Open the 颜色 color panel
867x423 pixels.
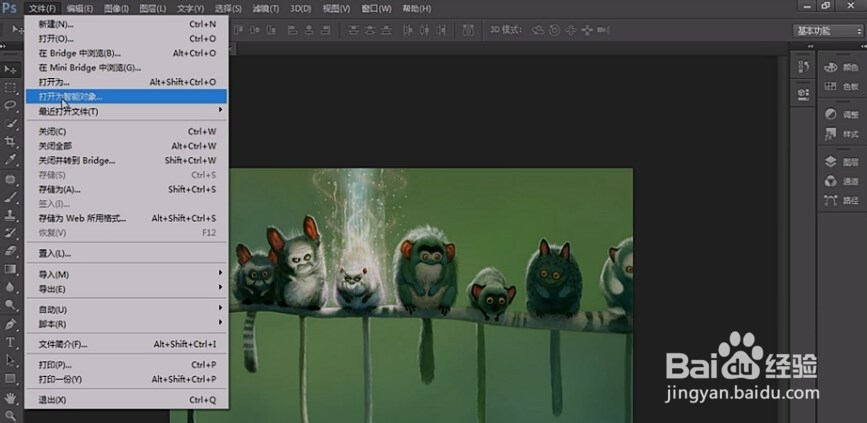point(841,67)
